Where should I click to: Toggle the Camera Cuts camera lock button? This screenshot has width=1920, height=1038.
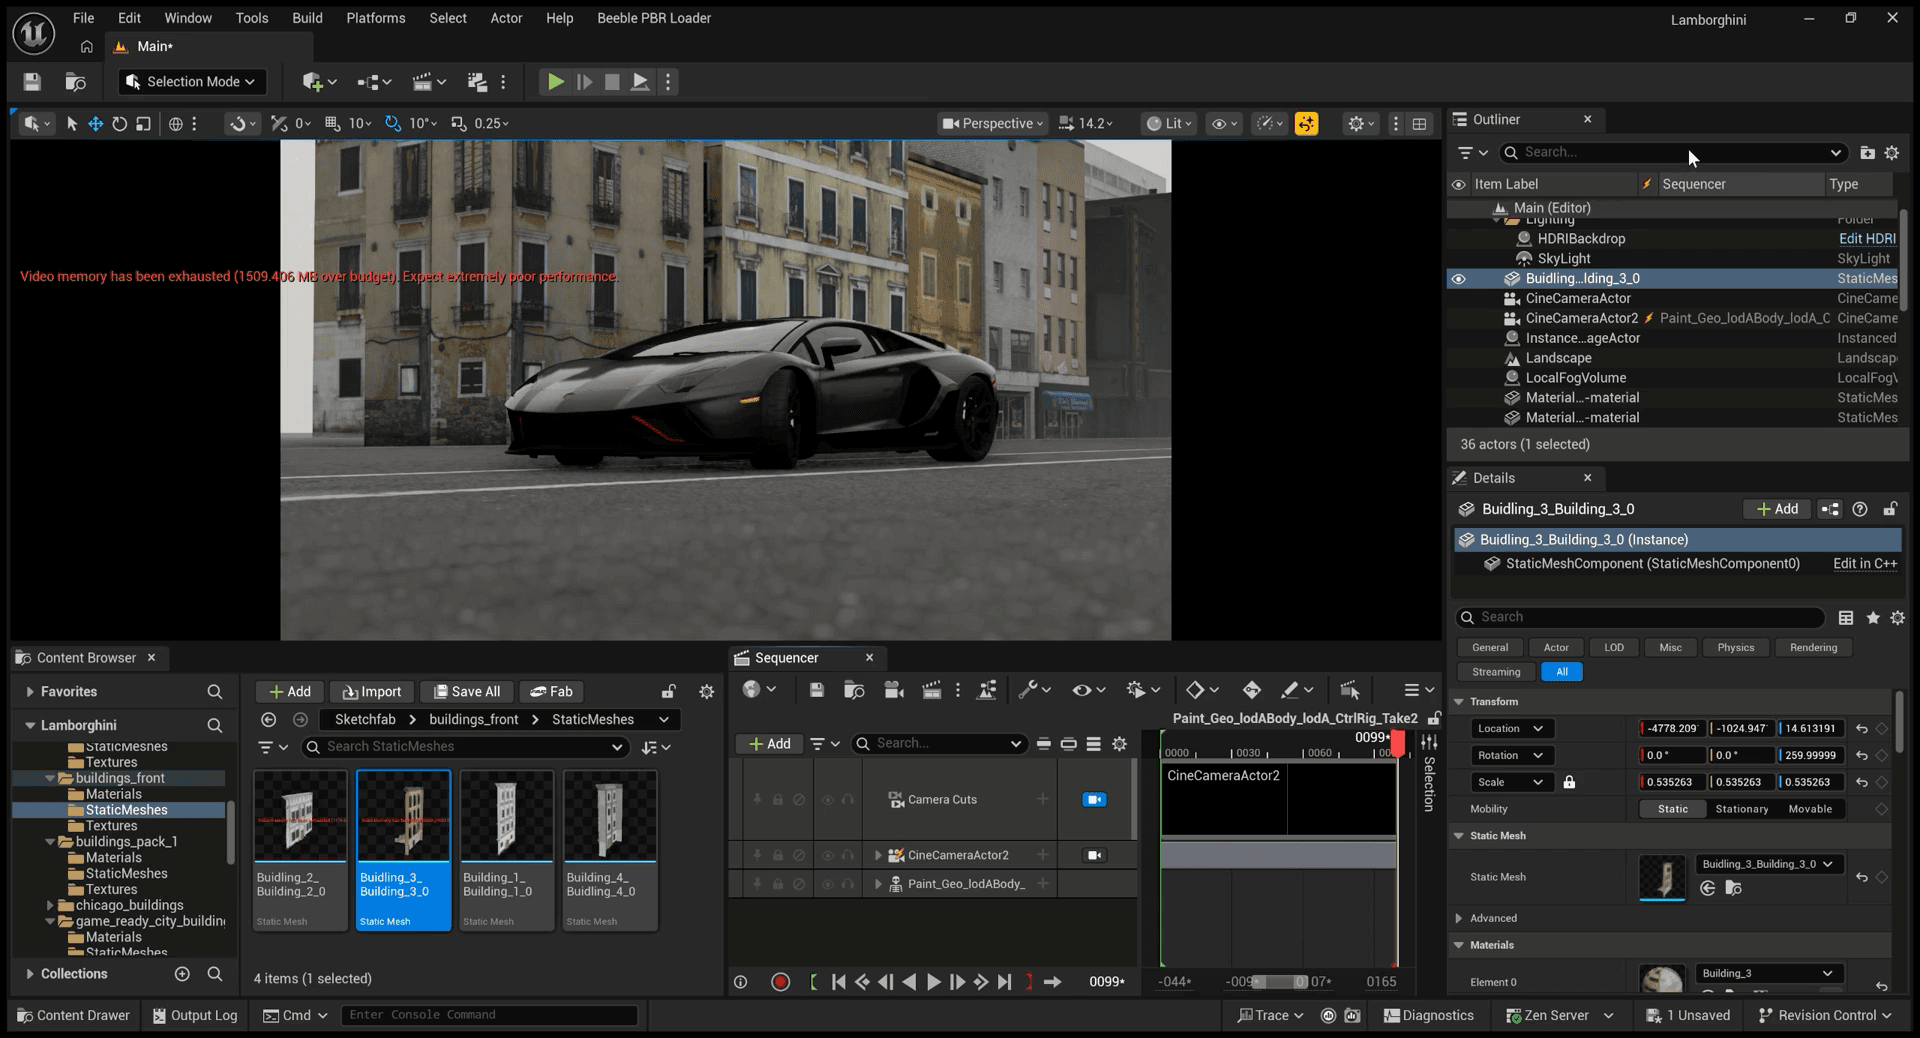pyautogui.click(x=1094, y=799)
